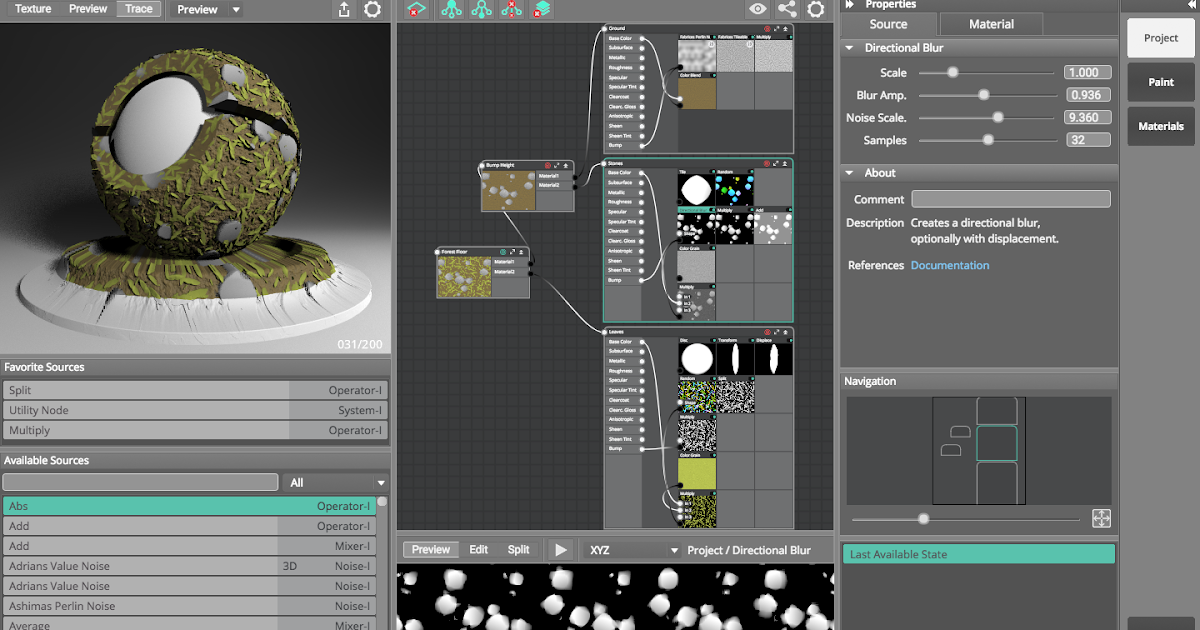Screen dimensions: 1200x630
Task: Open the Preview mode dropdown above 3D view
Action: click(x=207, y=9)
